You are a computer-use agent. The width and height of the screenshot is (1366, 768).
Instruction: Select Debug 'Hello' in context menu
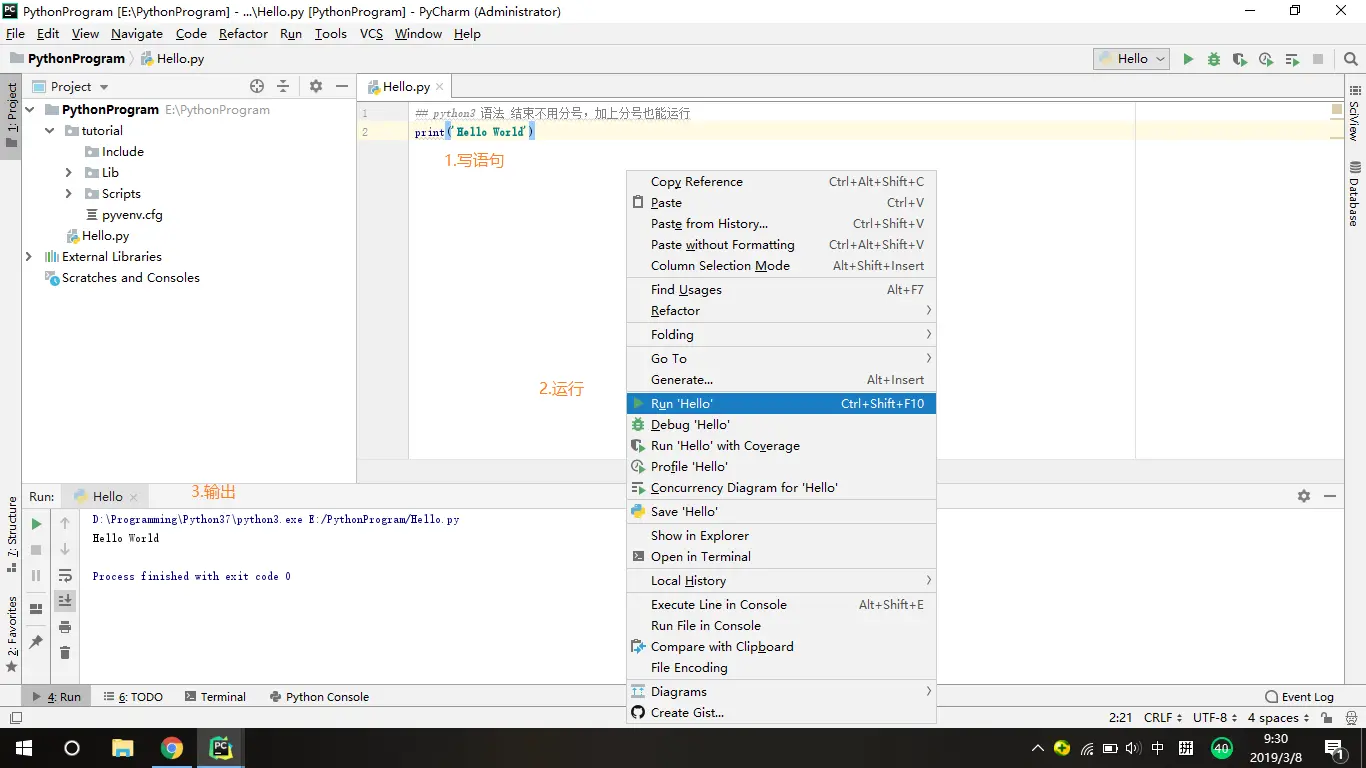coord(781,425)
